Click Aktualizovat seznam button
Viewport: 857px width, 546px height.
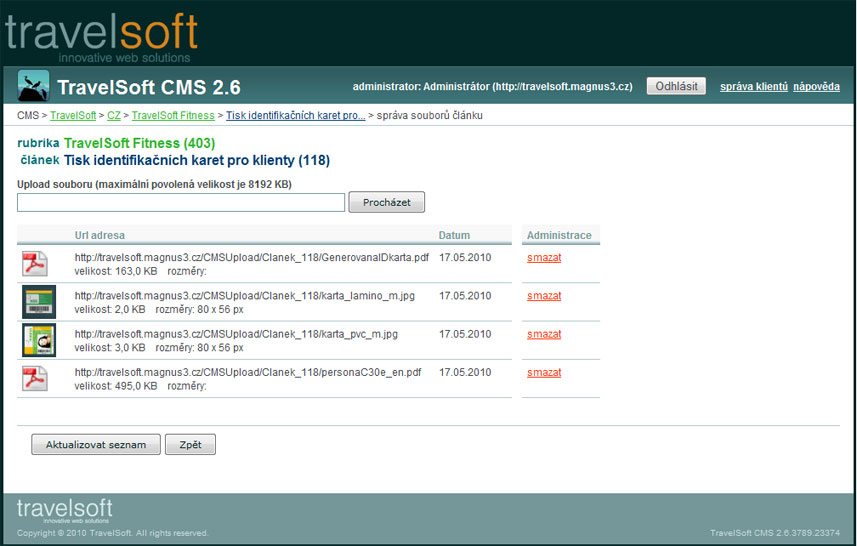(96, 444)
